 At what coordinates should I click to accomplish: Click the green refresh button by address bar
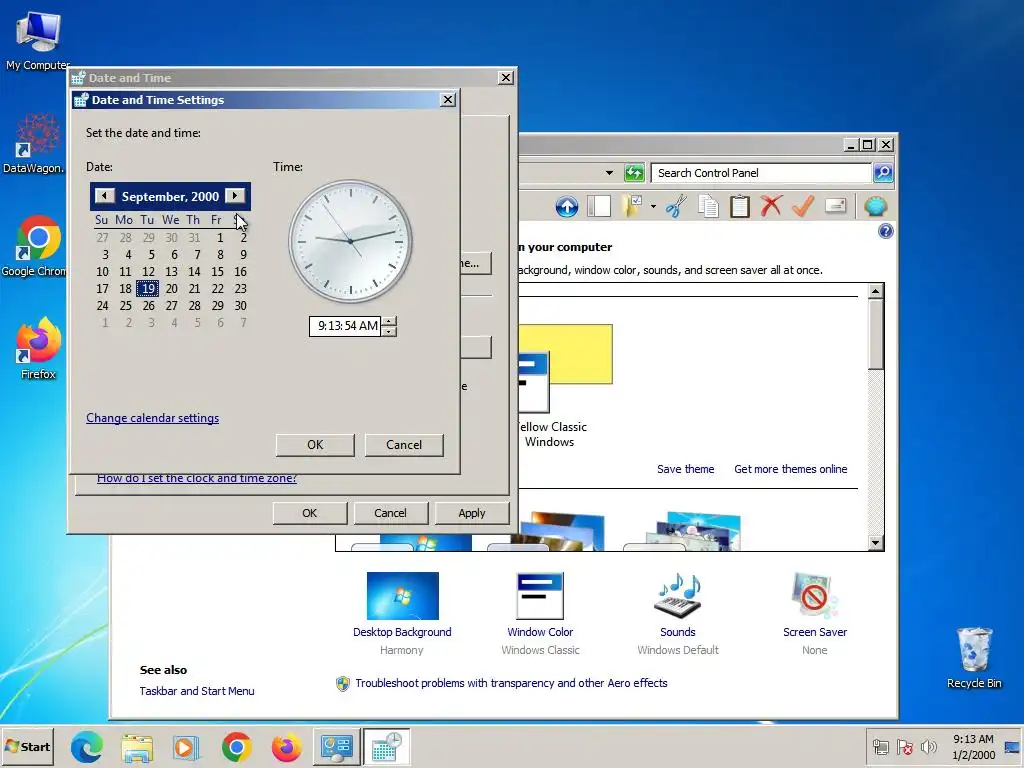click(634, 173)
